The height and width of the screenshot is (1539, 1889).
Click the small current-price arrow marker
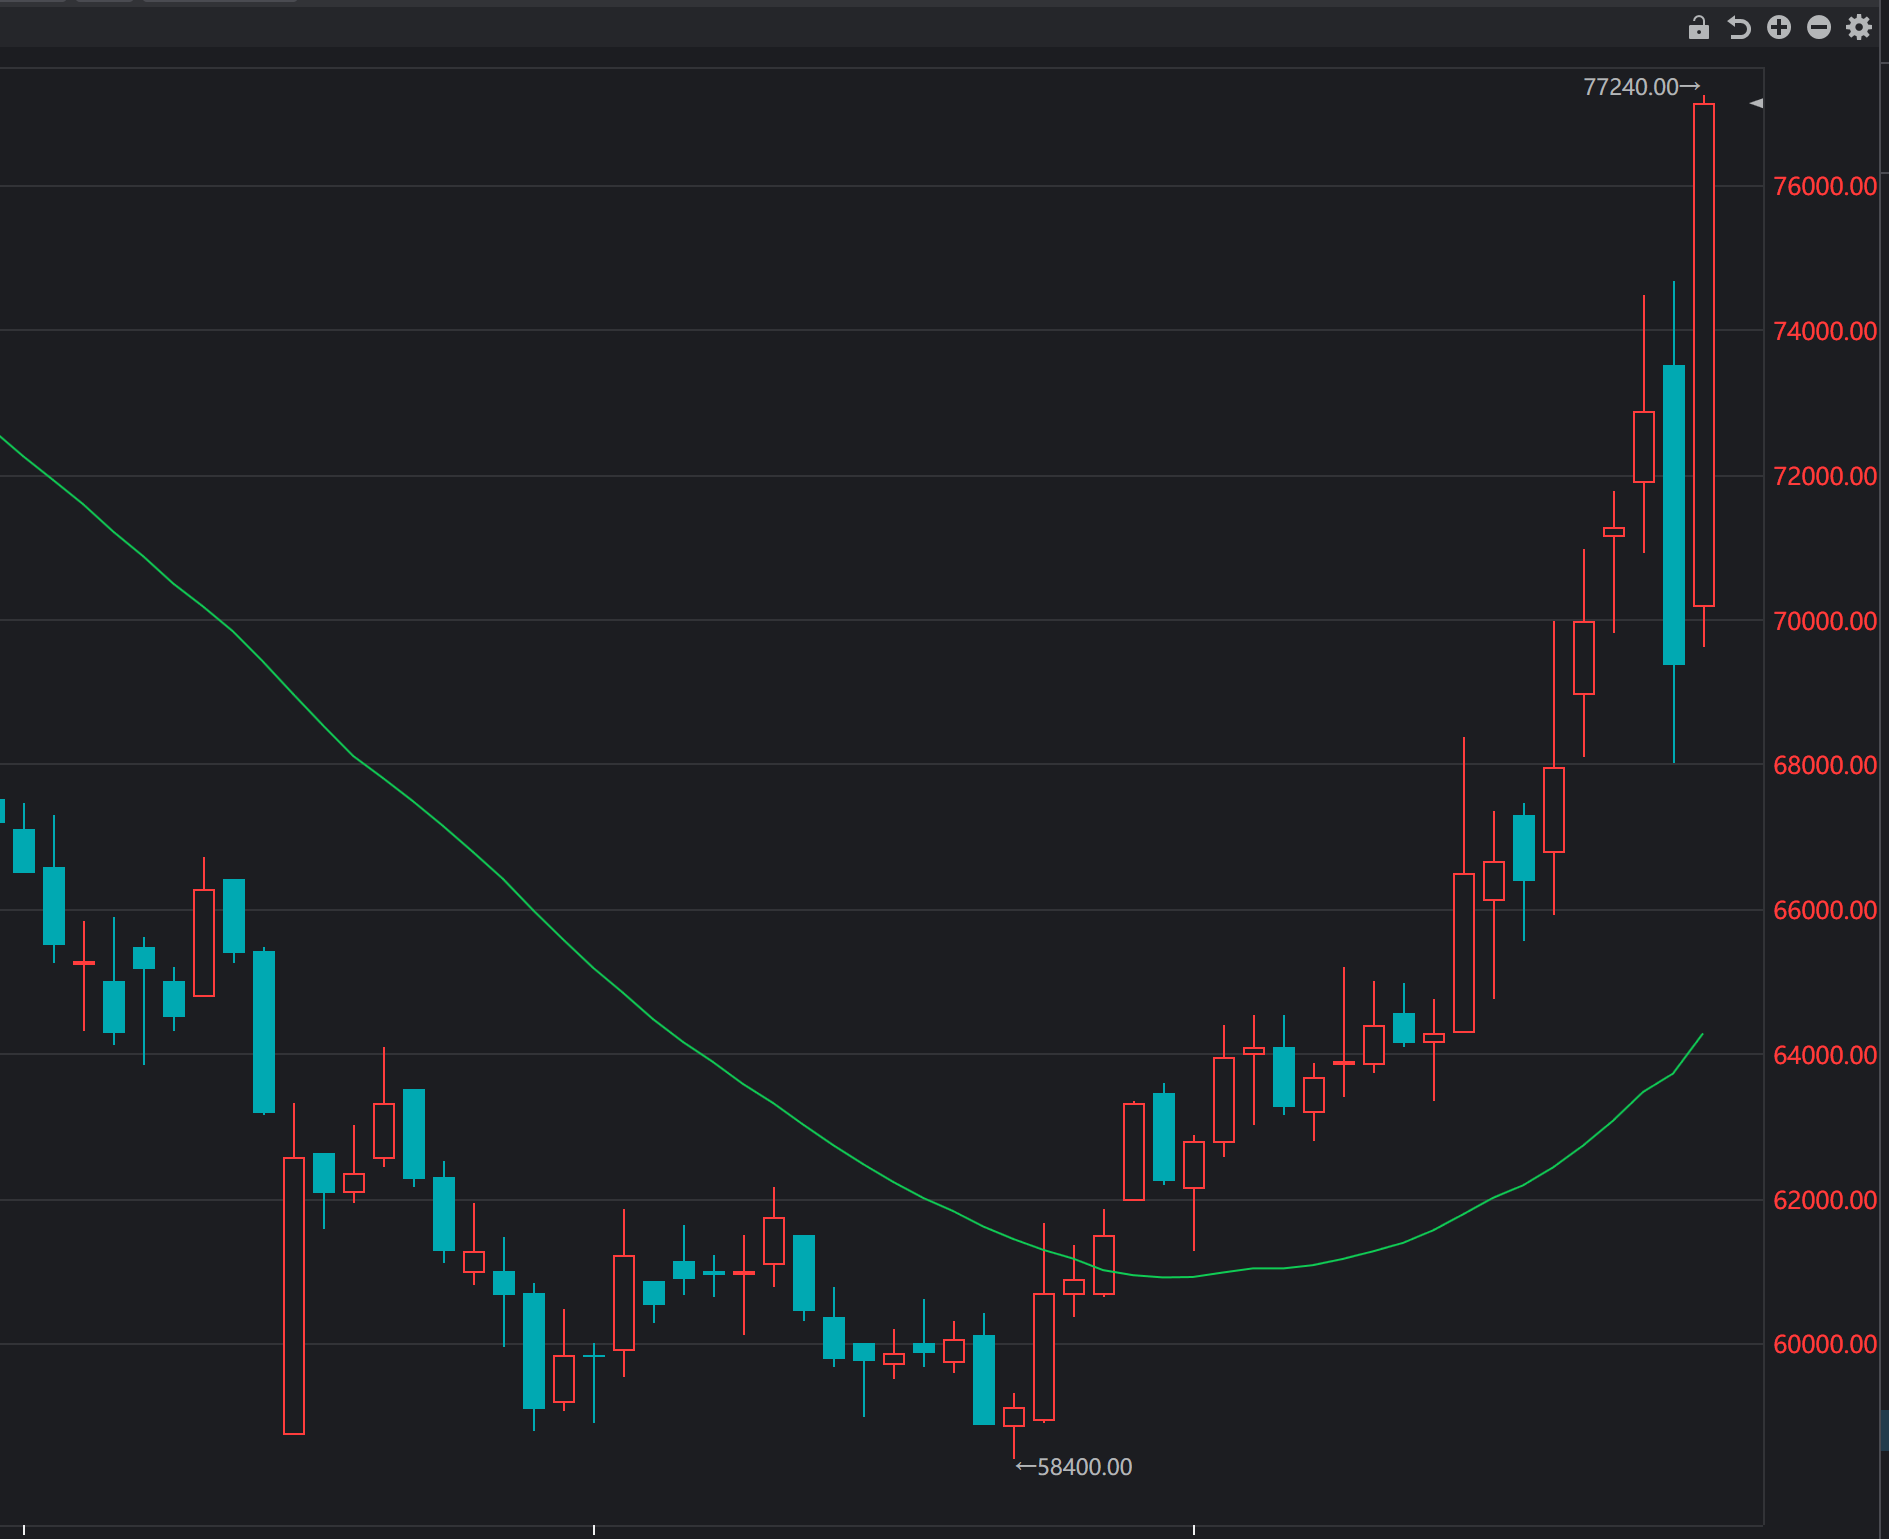(x=1756, y=103)
